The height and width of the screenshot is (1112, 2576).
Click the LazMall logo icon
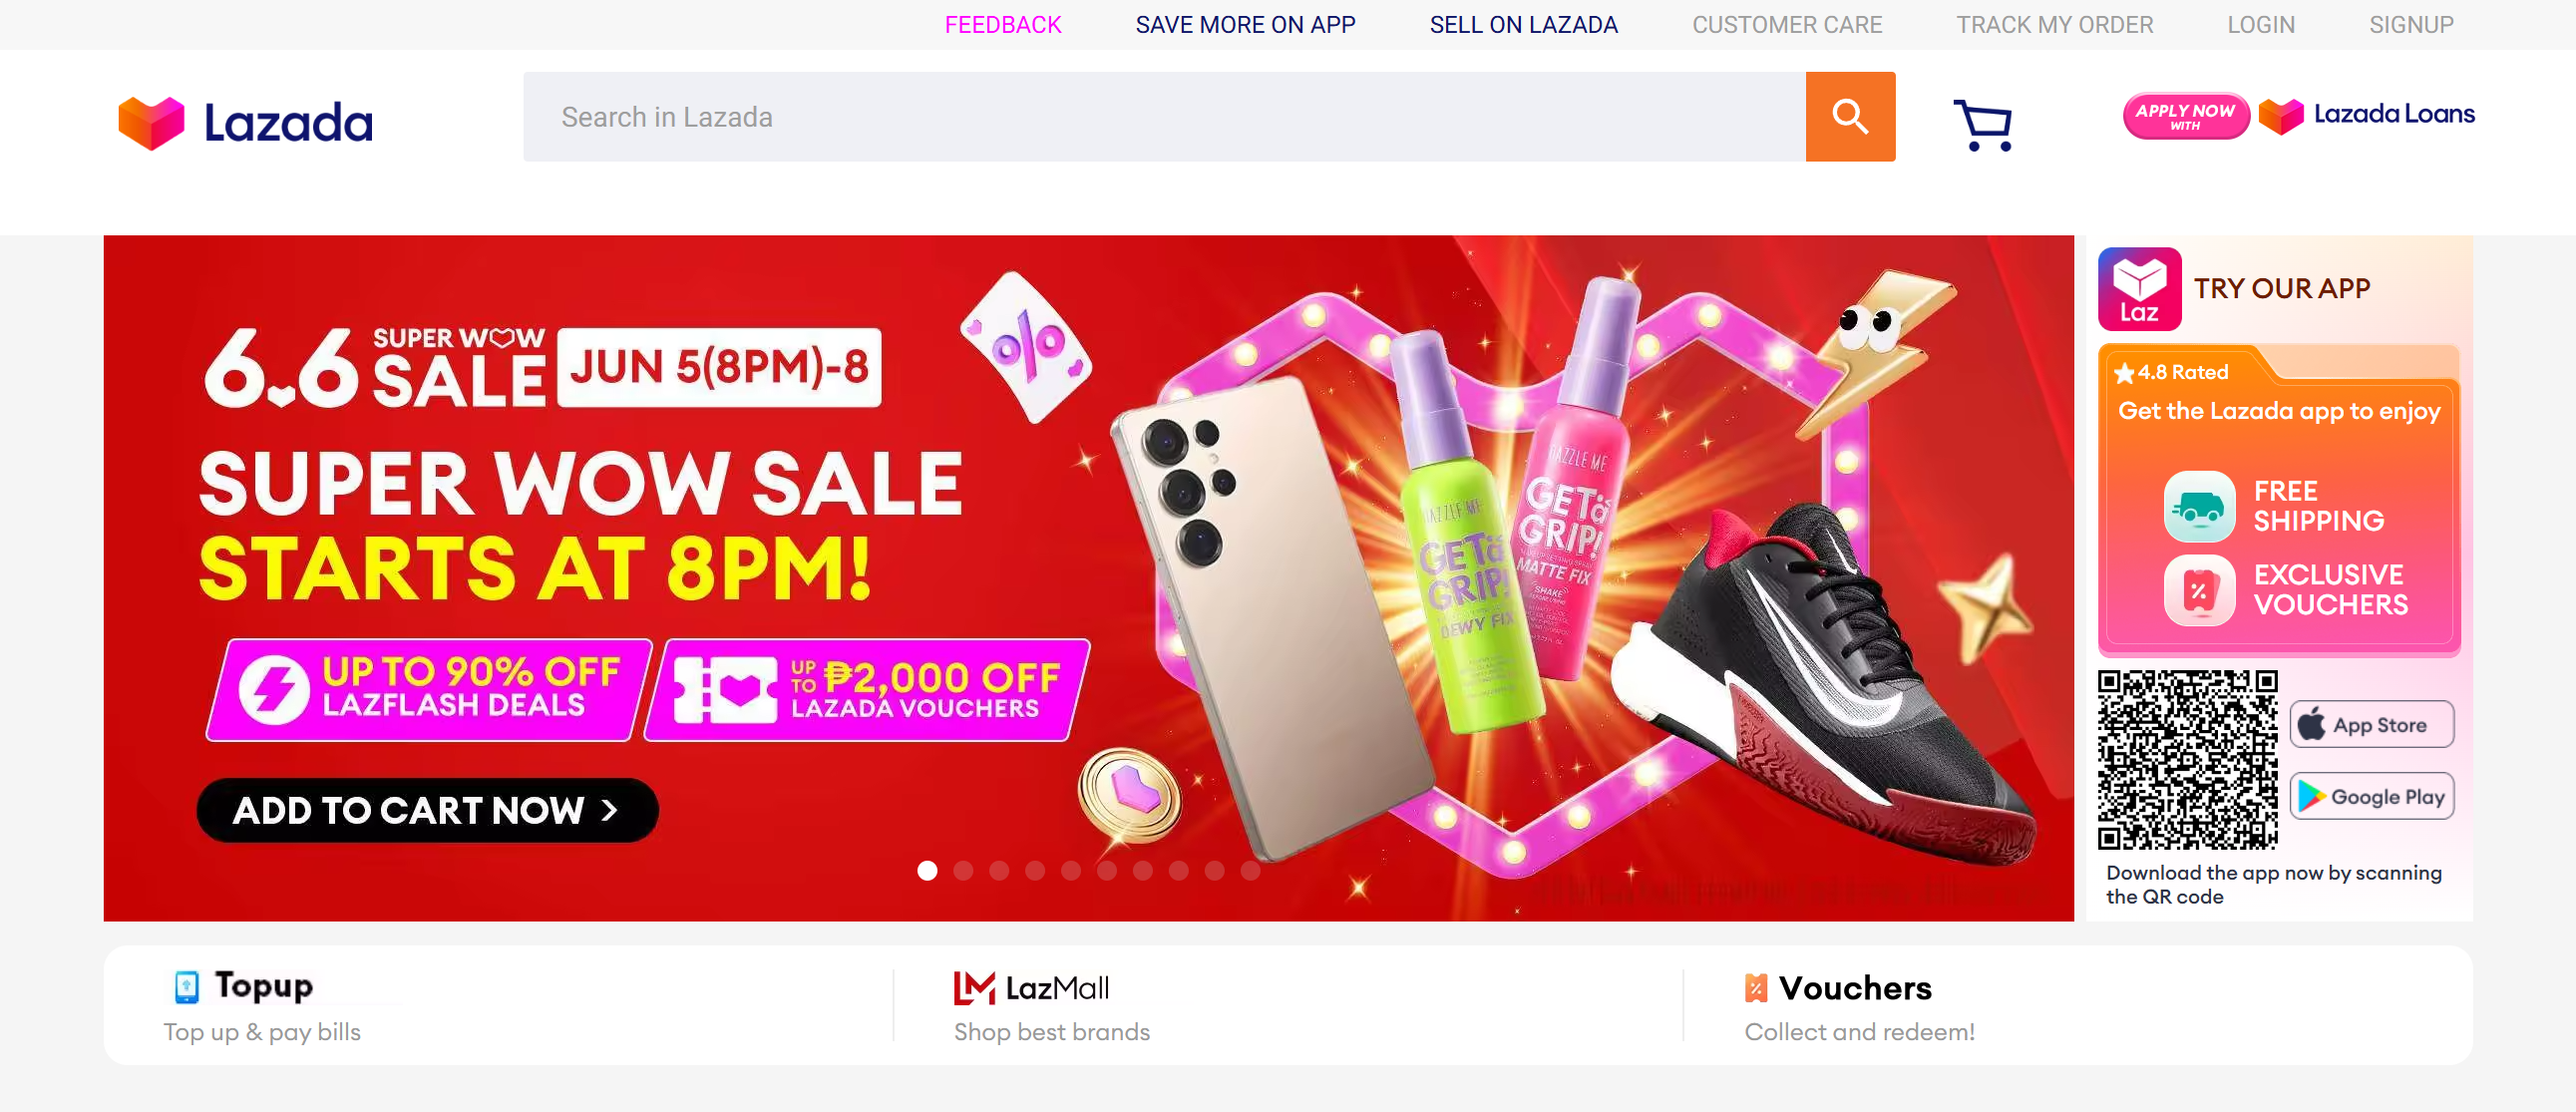(x=974, y=988)
